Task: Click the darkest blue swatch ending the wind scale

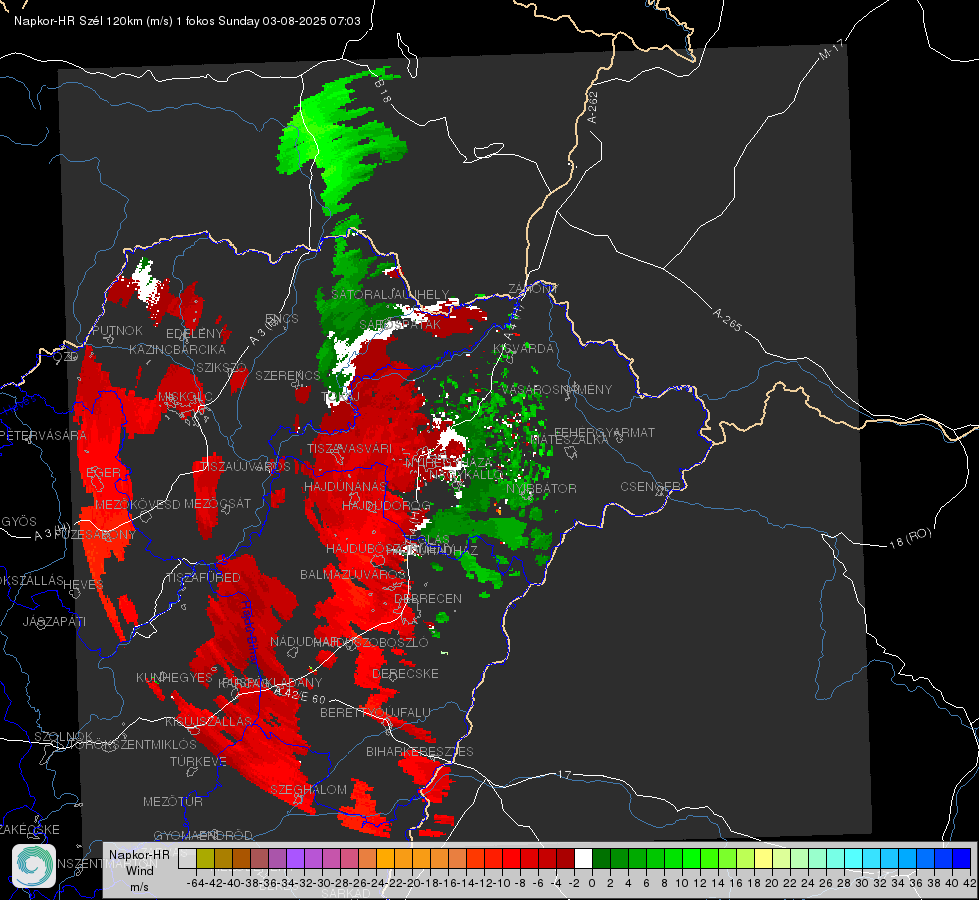Action: 962,858
